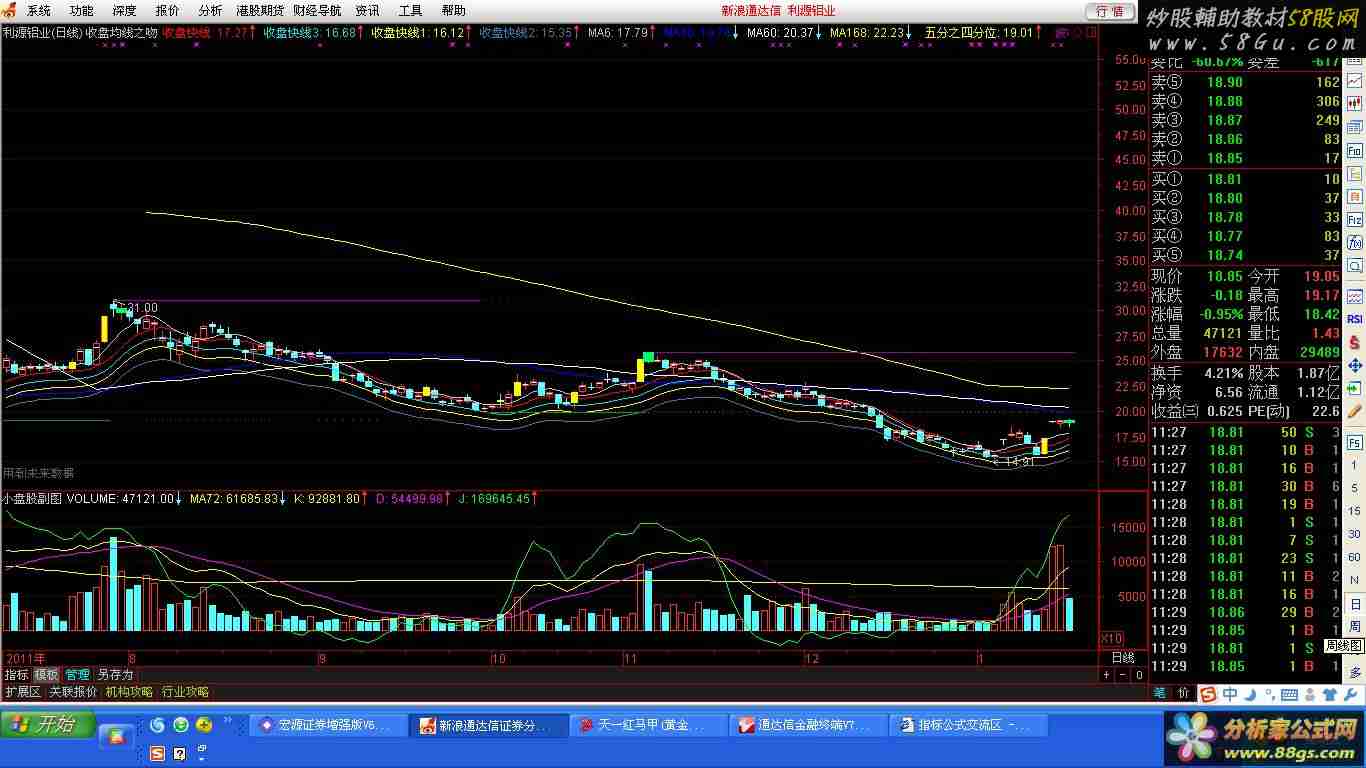1366x768 pixels.
Task: Open the 工具 menu
Action: pyautogui.click(x=410, y=10)
